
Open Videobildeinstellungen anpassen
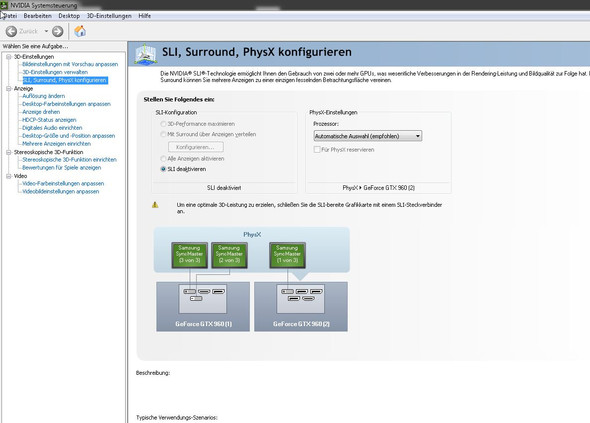pyautogui.click(x=61, y=191)
